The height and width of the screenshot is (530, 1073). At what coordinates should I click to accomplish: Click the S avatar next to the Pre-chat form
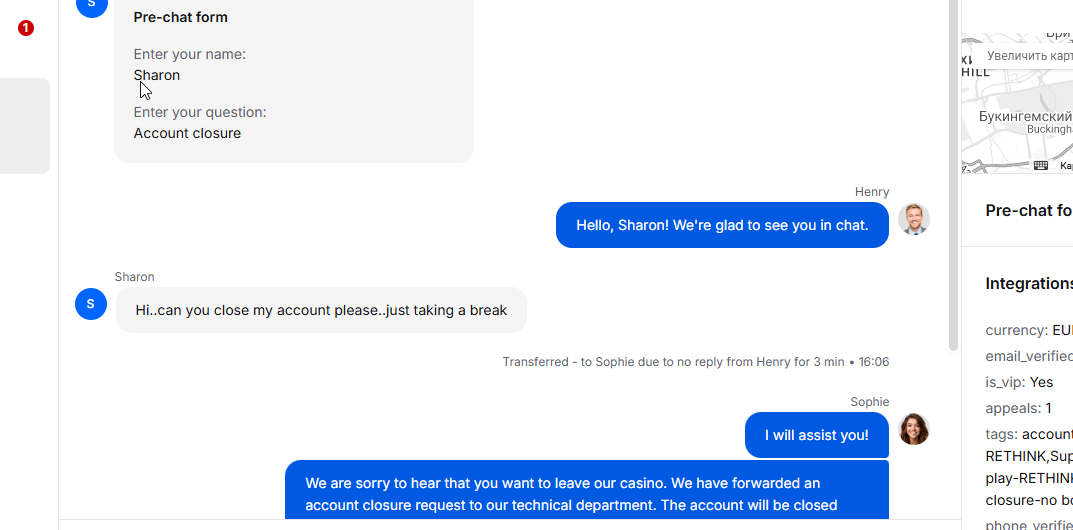(x=91, y=5)
